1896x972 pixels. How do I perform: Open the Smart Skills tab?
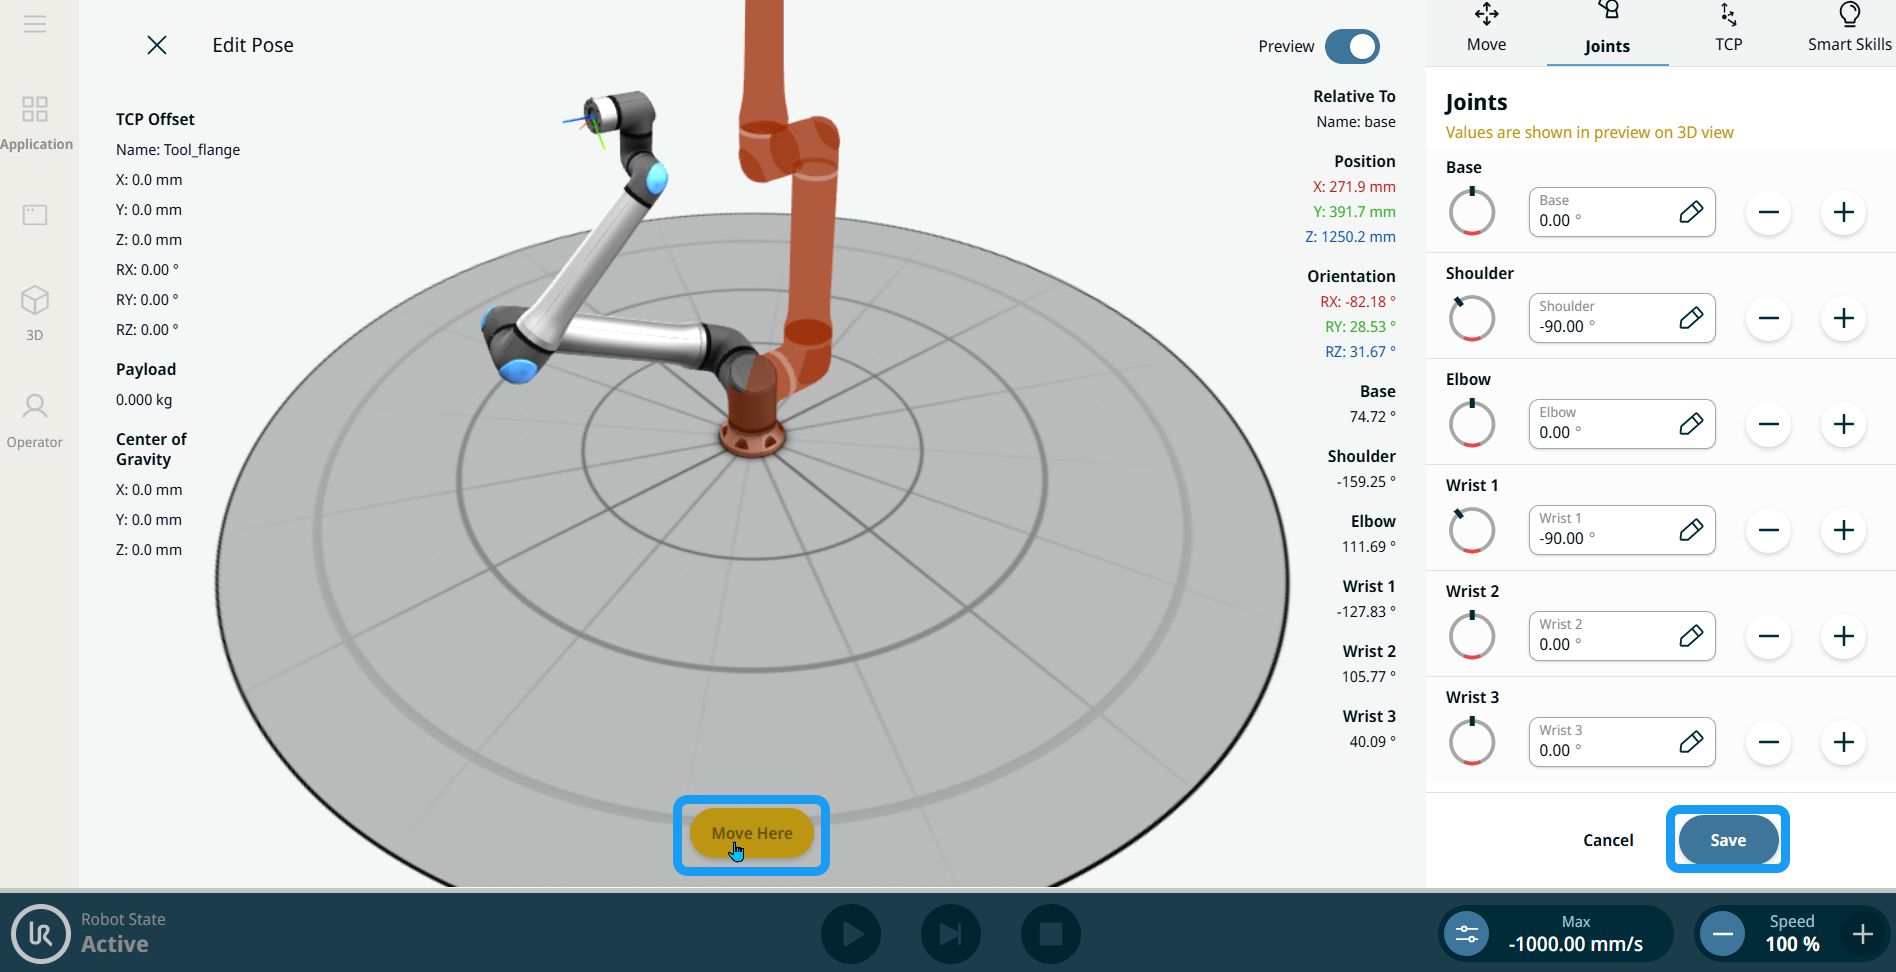[1849, 30]
